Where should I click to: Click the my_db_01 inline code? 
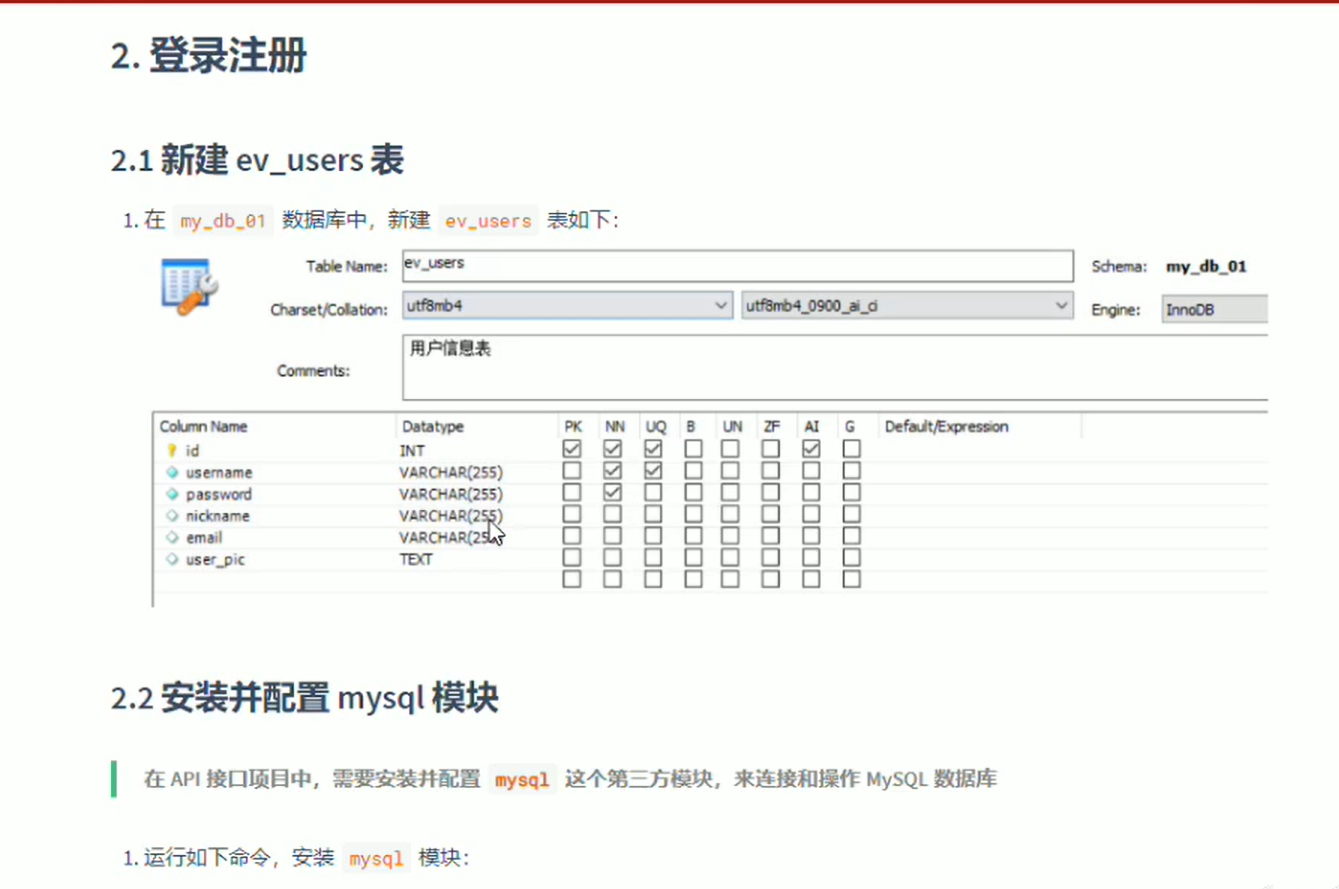(222, 221)
